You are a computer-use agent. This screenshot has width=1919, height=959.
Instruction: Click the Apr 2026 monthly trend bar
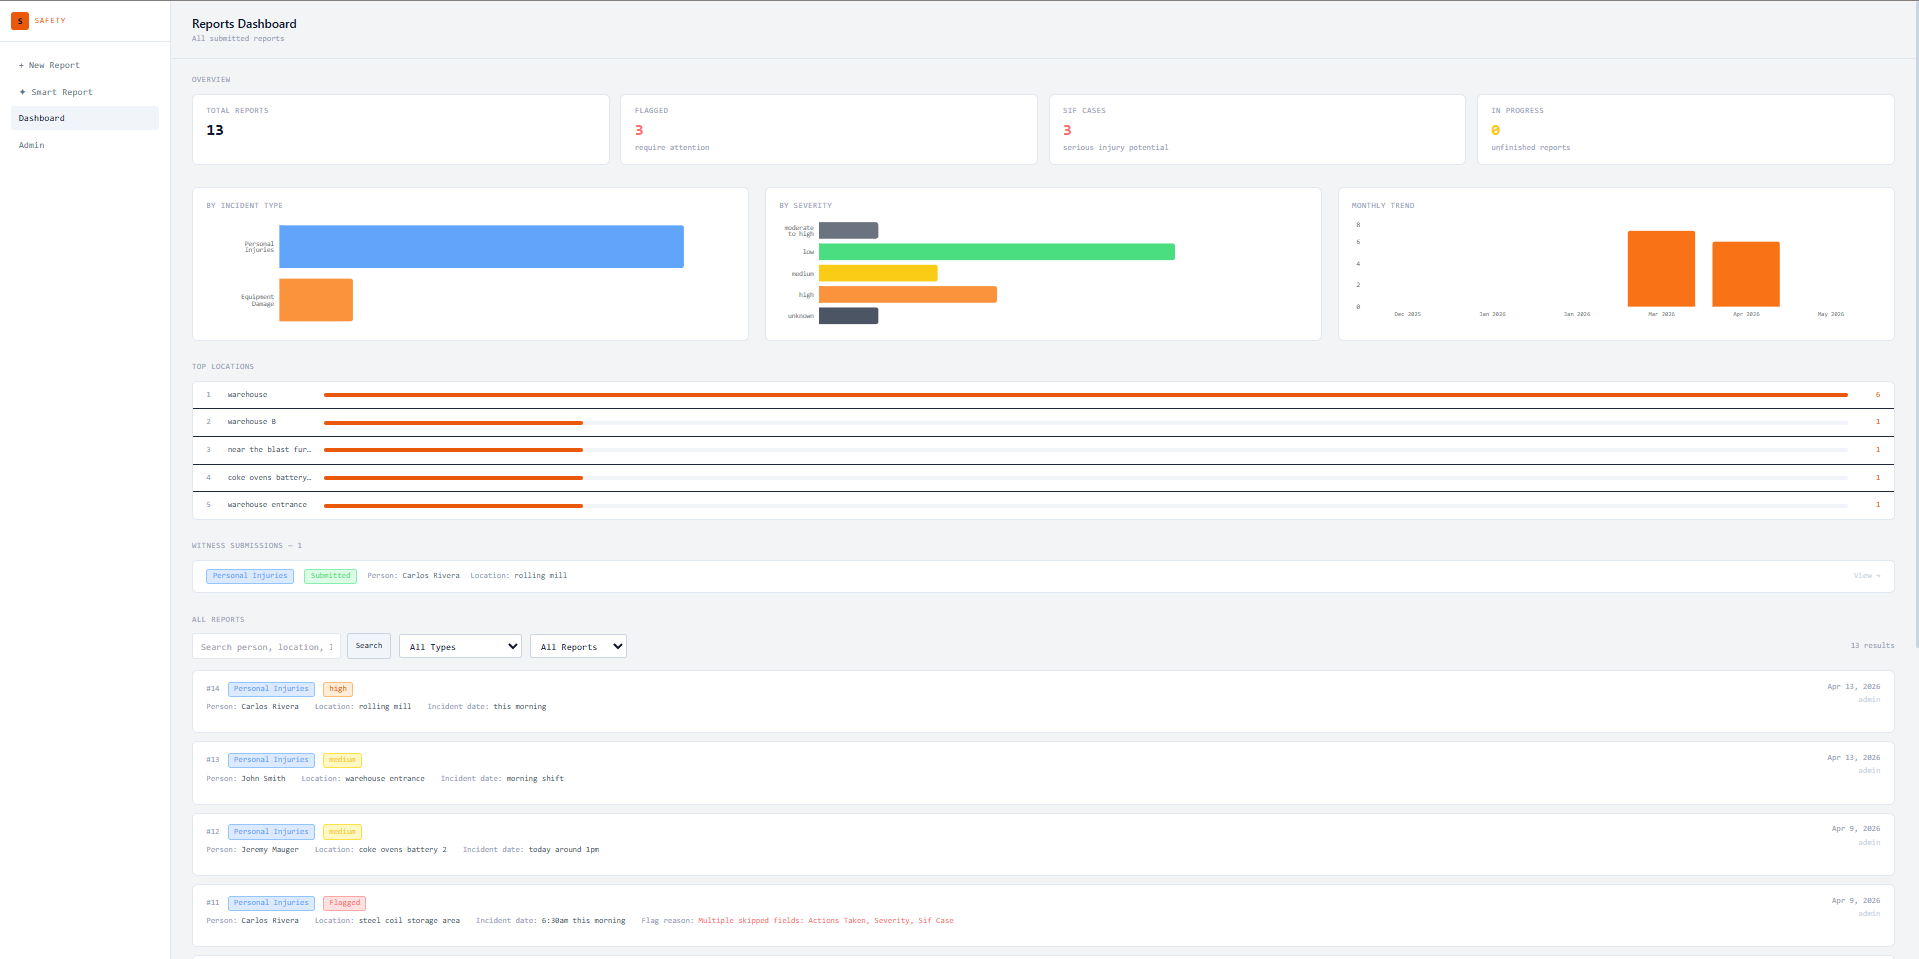[x=1746, y=274]
